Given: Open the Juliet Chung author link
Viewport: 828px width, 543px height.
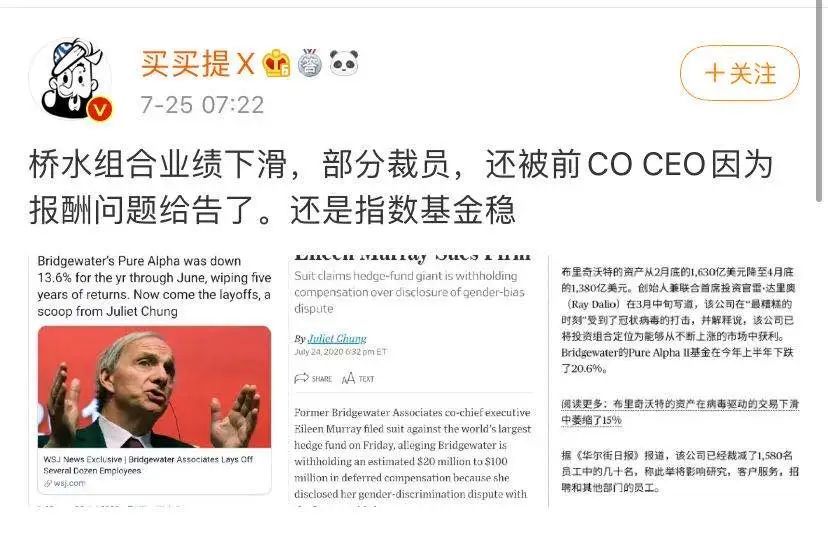Looking at the screenshot, I should [x=337, y=338].
